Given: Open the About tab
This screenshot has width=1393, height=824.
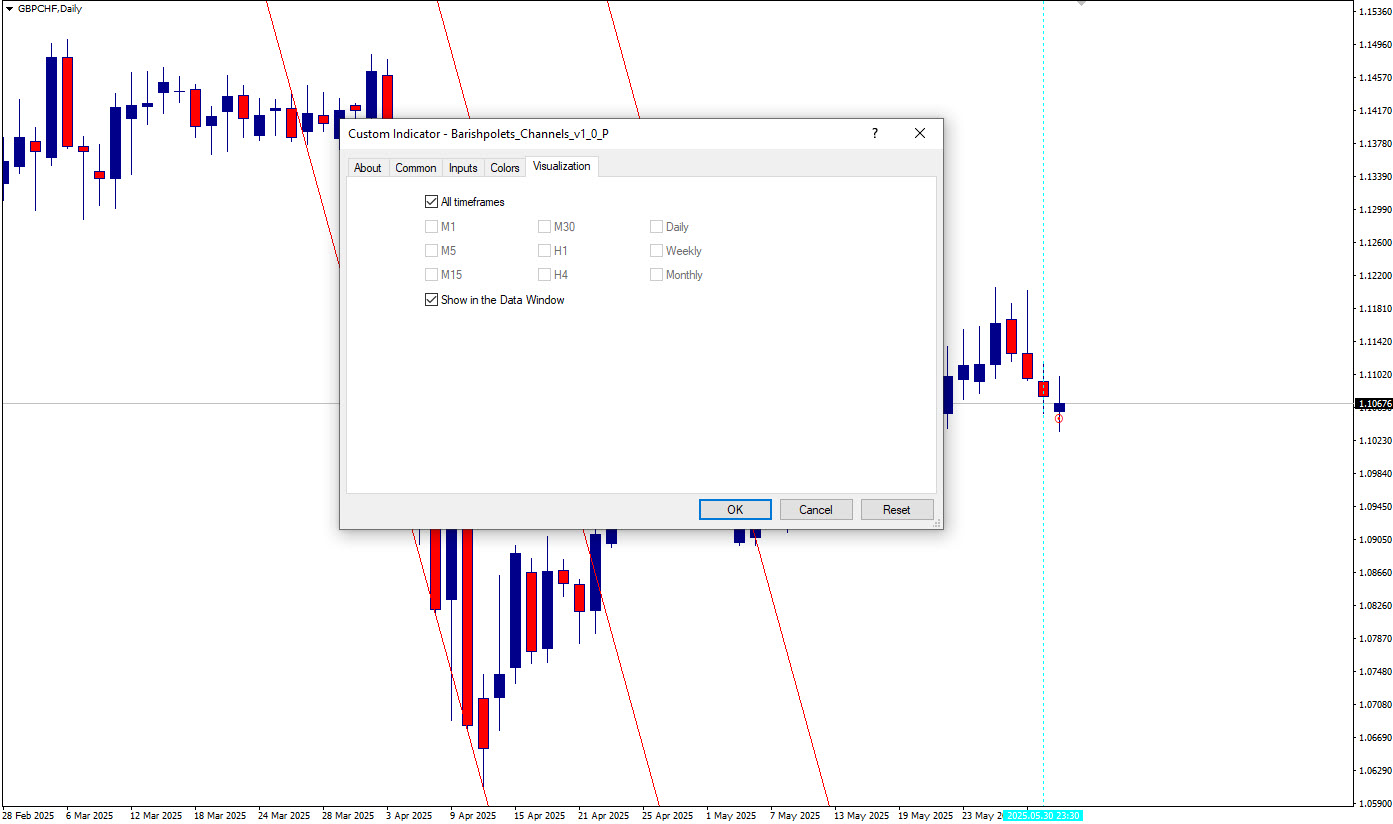Looking at the screenshot, I should (x=367, y=168).
